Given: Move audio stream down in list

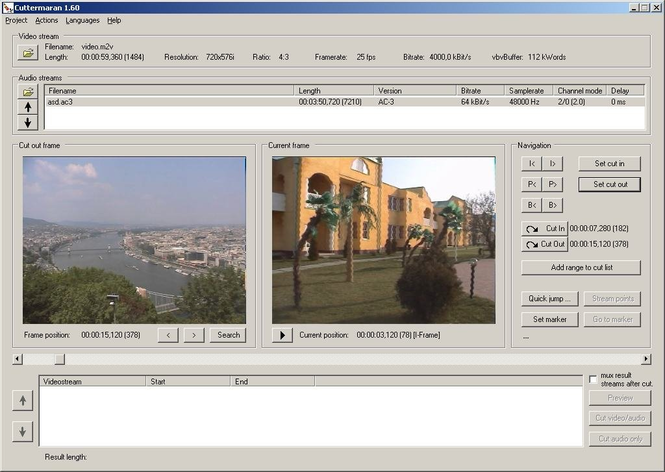Looking at the screenshot, I should 29,122.
